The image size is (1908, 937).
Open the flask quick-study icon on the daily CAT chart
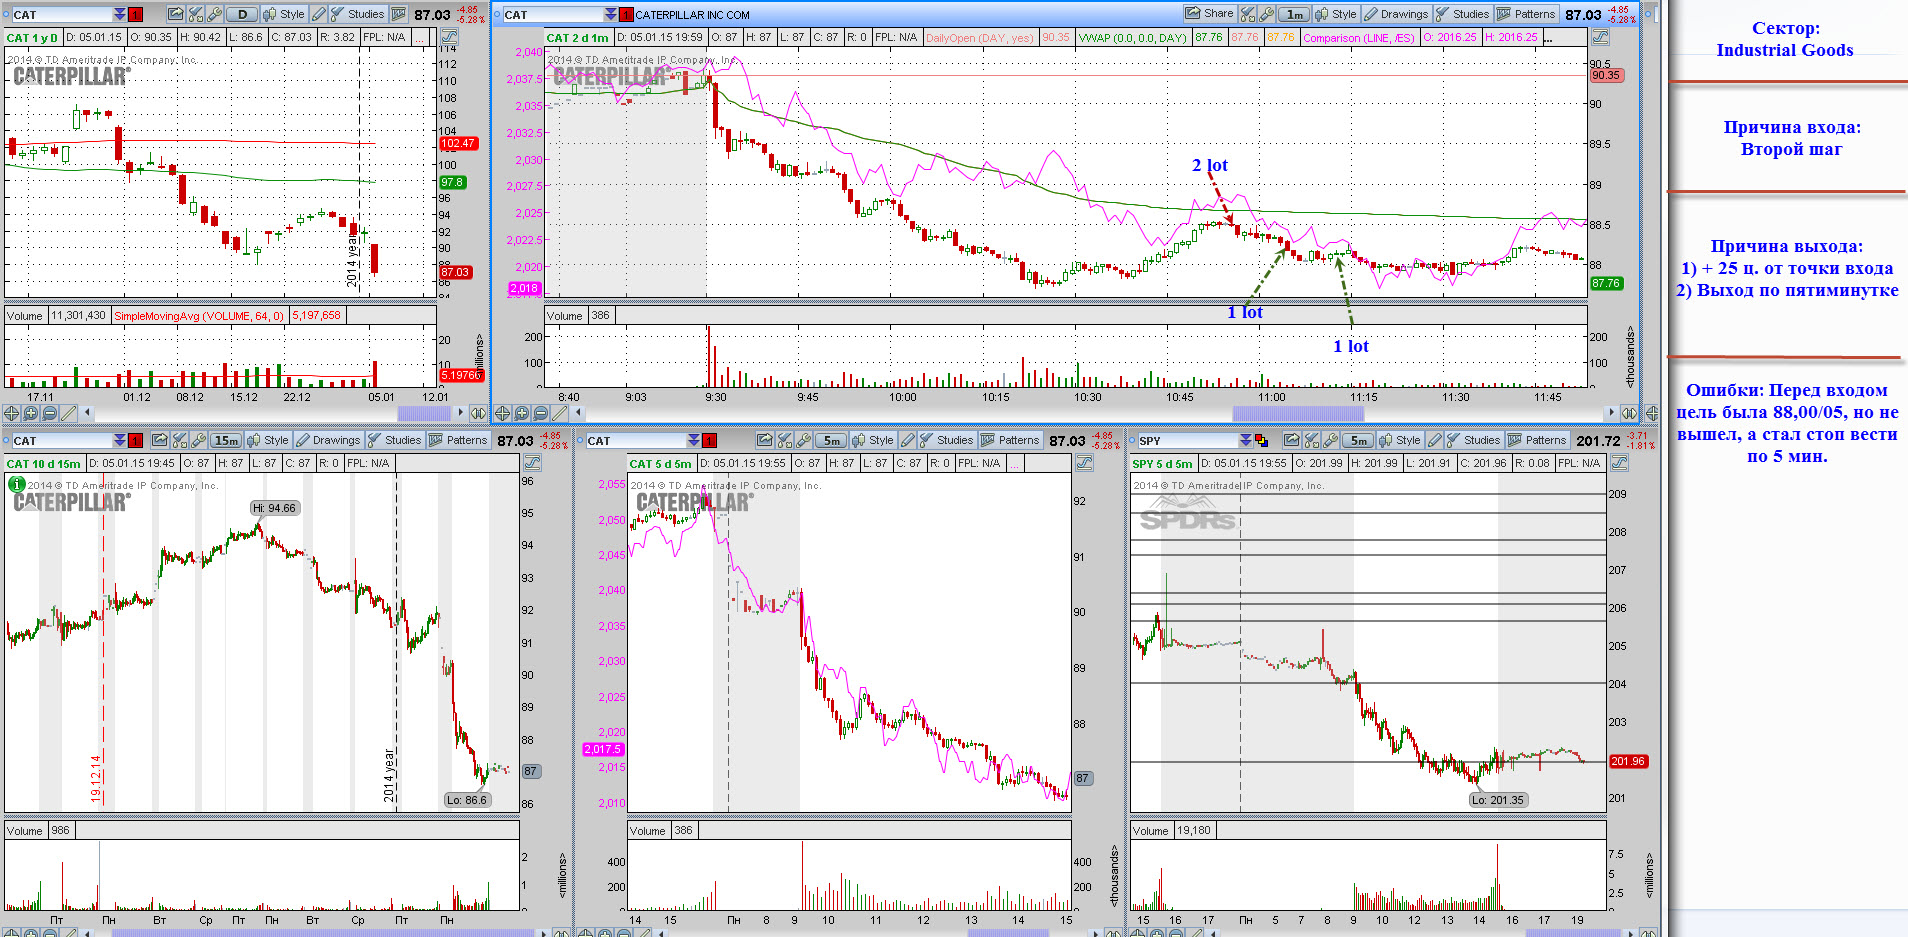(195, 14)
